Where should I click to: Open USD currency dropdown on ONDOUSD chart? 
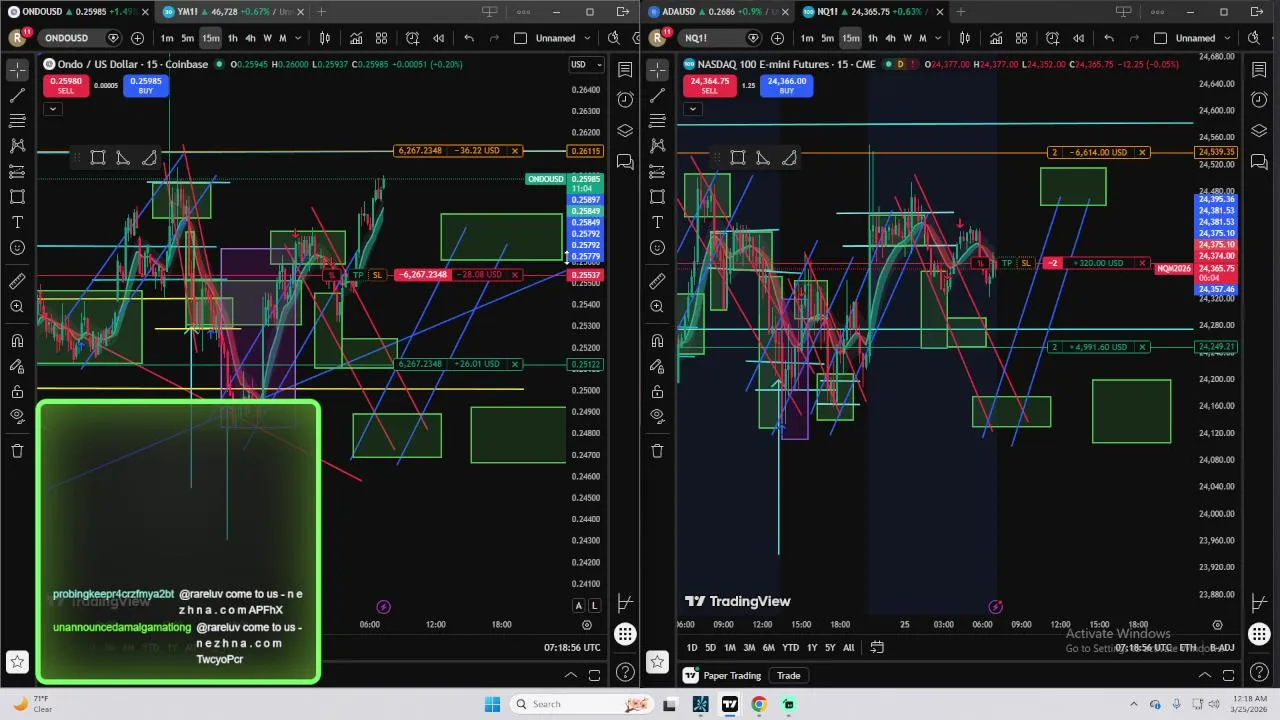click(x=585, y=64)
